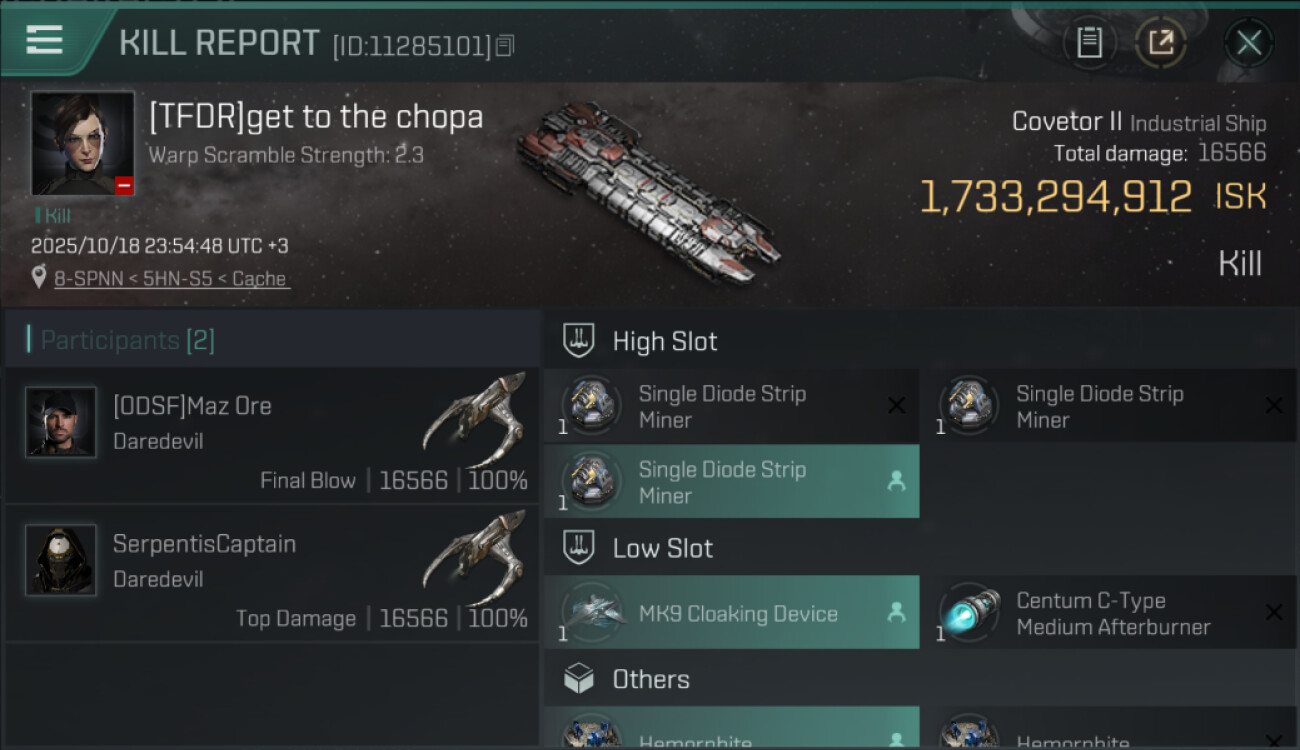Screen dimensions: 1300x750
Task: Select the Participants [2] tab
Action: [x=121, y=340]
